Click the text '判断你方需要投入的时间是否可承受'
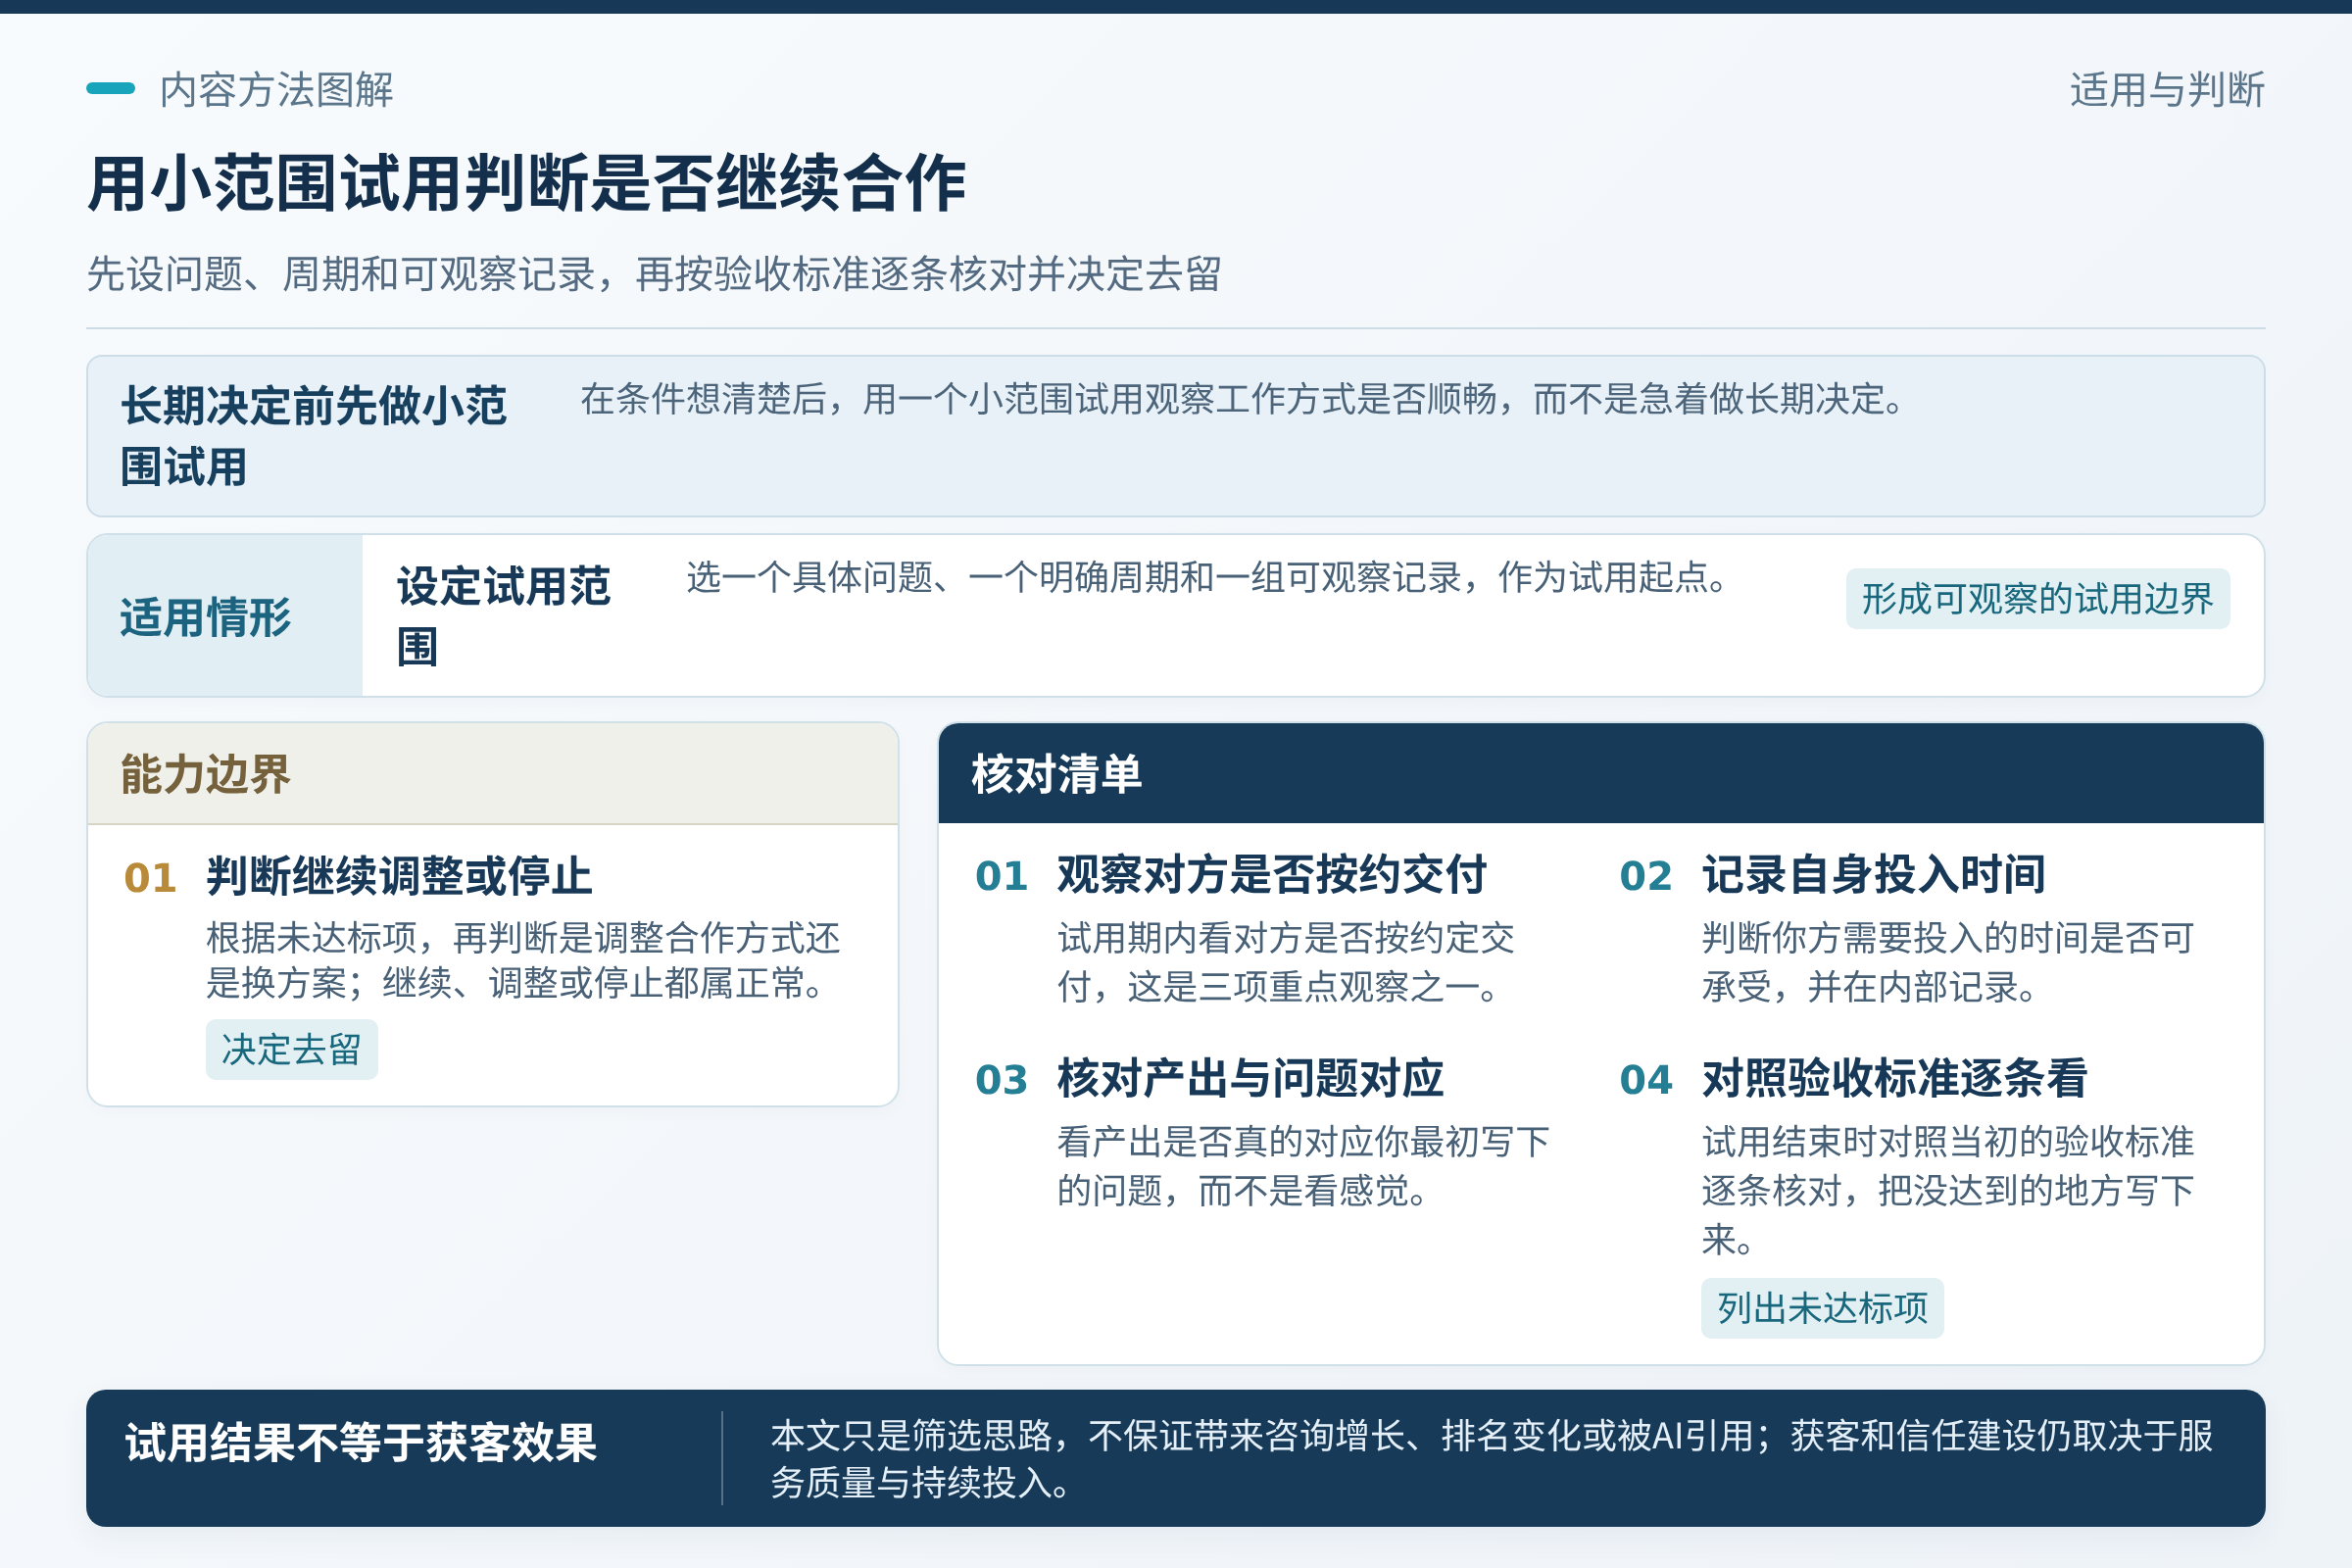2352x1568 pixels. click(x=1948, y=962)
